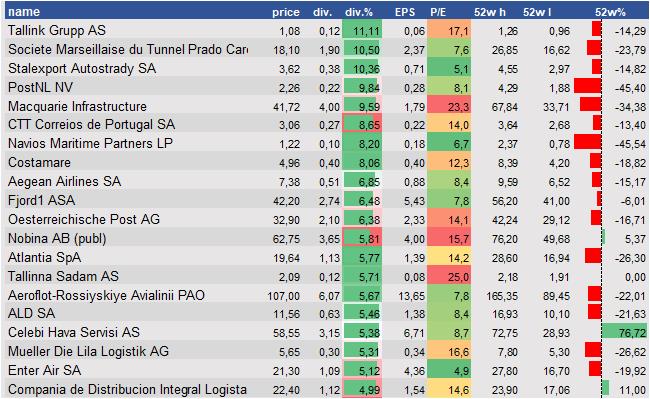Select Compania de Distribucion Integral Logista row
This screenshot has height=399, width=650.
point(327,389)
